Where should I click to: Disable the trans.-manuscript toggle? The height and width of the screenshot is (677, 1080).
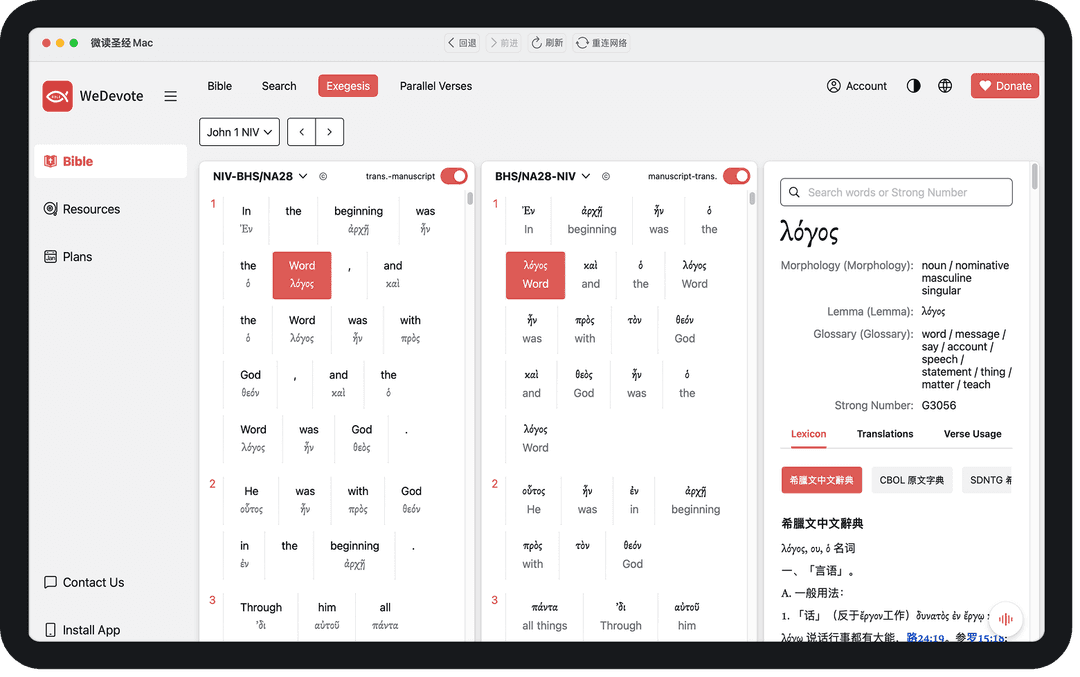tap(453, 176)
